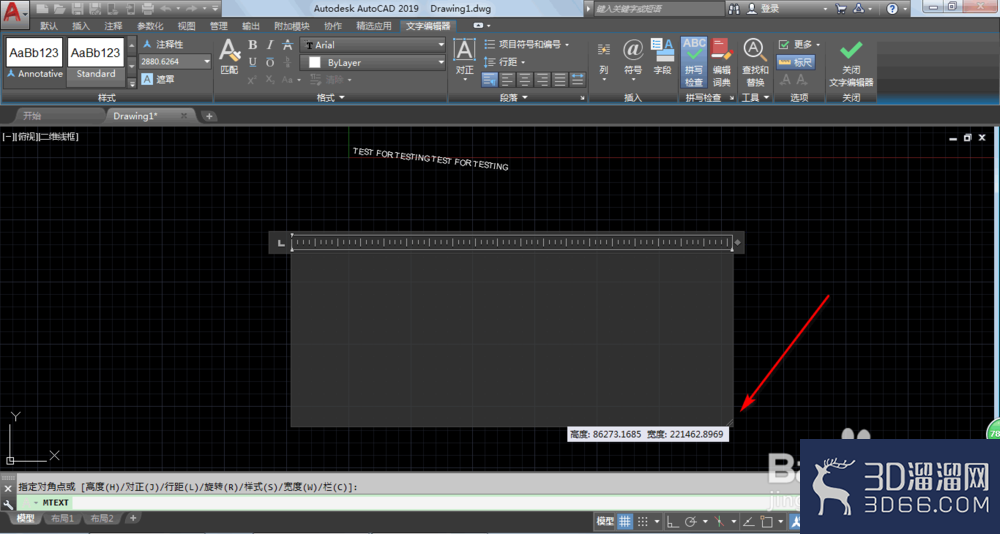Switch to the Manage (管理) ribbon tab

click(x=219, y=26)
